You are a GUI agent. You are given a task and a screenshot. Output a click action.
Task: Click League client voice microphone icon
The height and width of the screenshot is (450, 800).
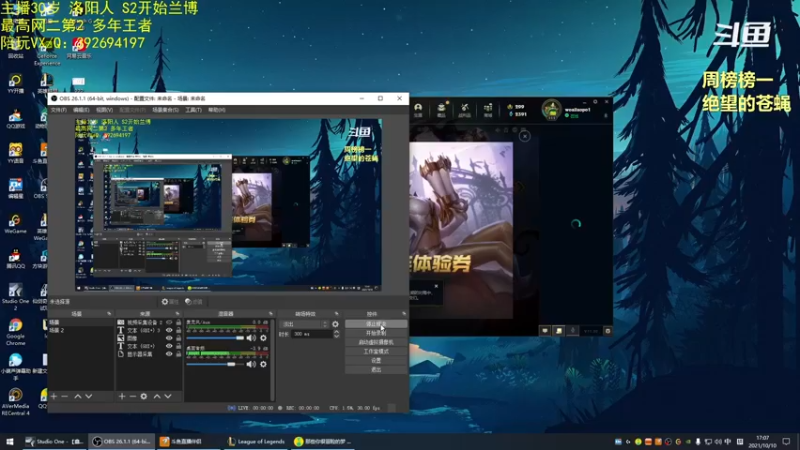[572, 331]
